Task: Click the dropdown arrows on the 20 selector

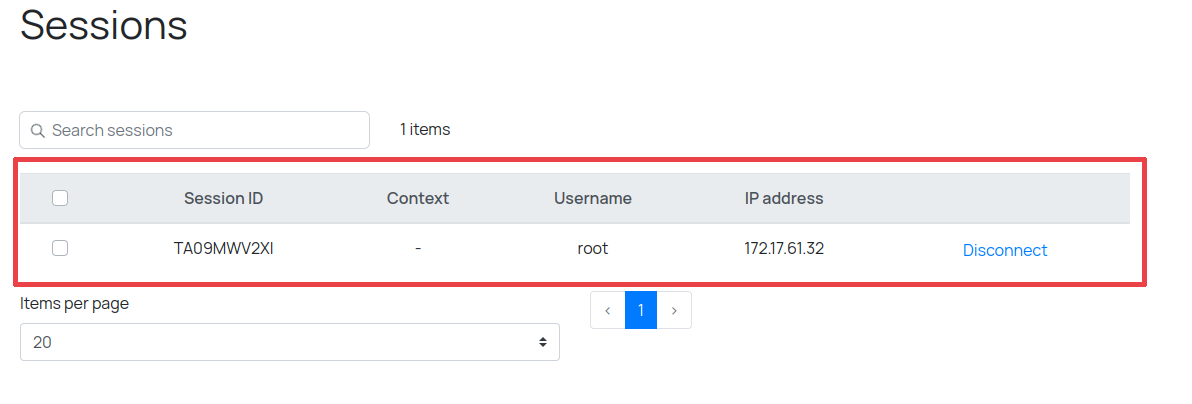Action: point(543,342)
